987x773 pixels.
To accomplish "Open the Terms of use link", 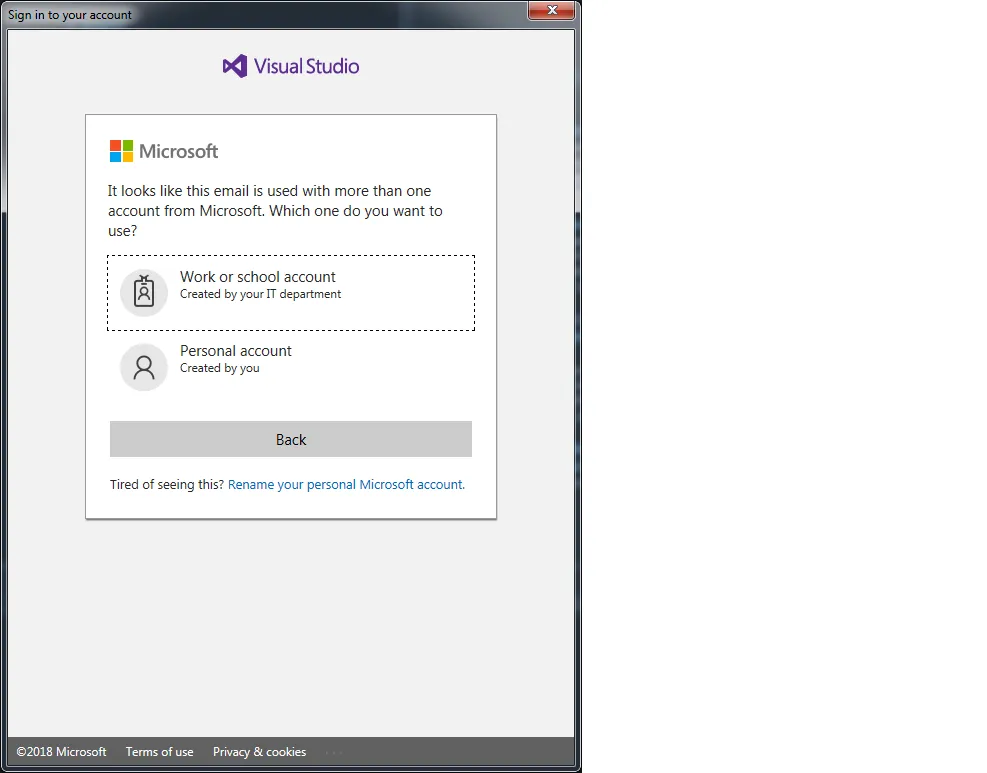I will 159,752.
